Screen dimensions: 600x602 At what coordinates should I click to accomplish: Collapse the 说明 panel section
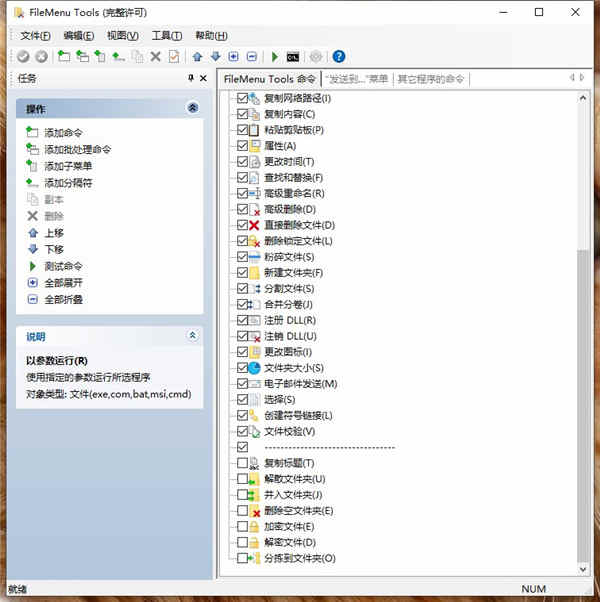click(193, 336)
